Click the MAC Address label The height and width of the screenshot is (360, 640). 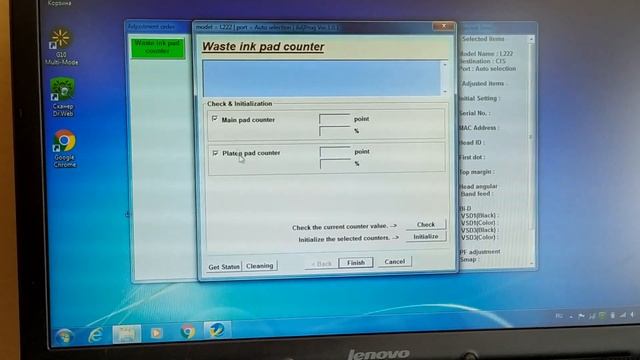(x=479, y=128)
